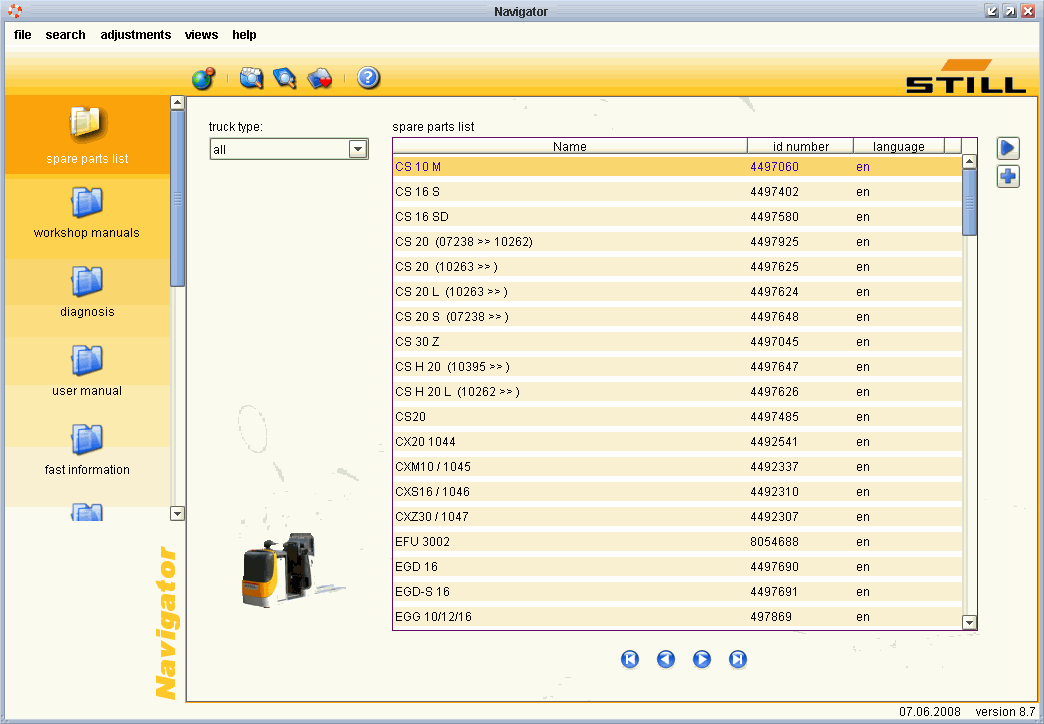The height and width of the screenshot is (724, 1044).
Task: Open the search menu
Action: 65,35
